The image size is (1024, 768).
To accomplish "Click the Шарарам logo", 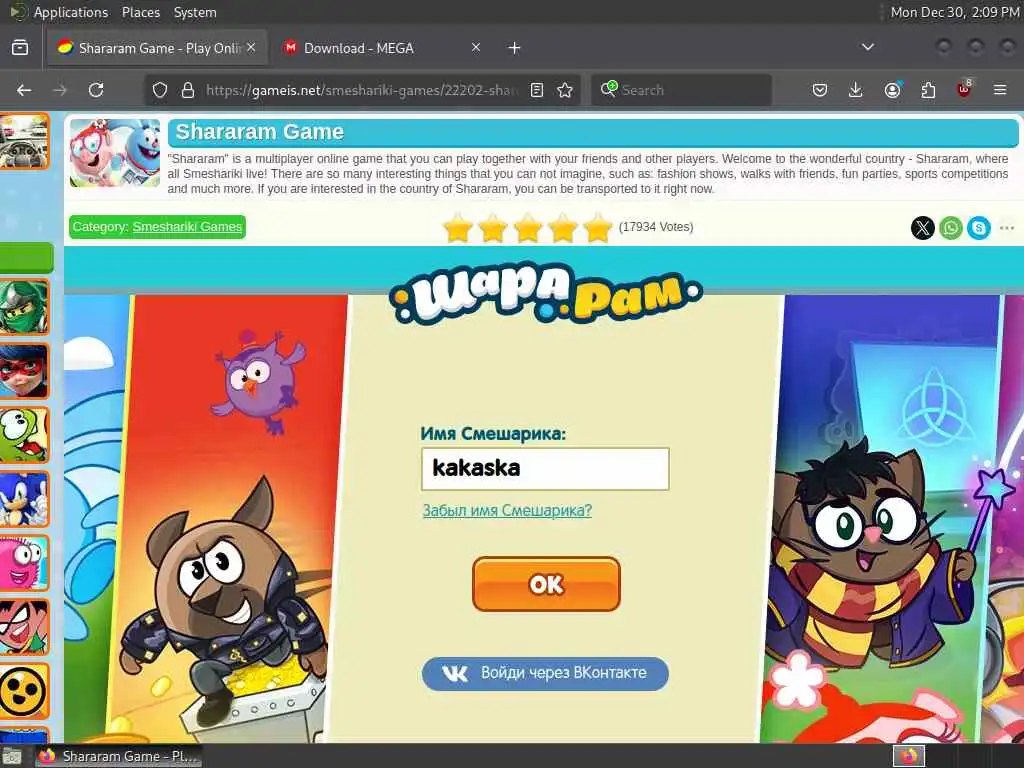I will click(546, 294).
